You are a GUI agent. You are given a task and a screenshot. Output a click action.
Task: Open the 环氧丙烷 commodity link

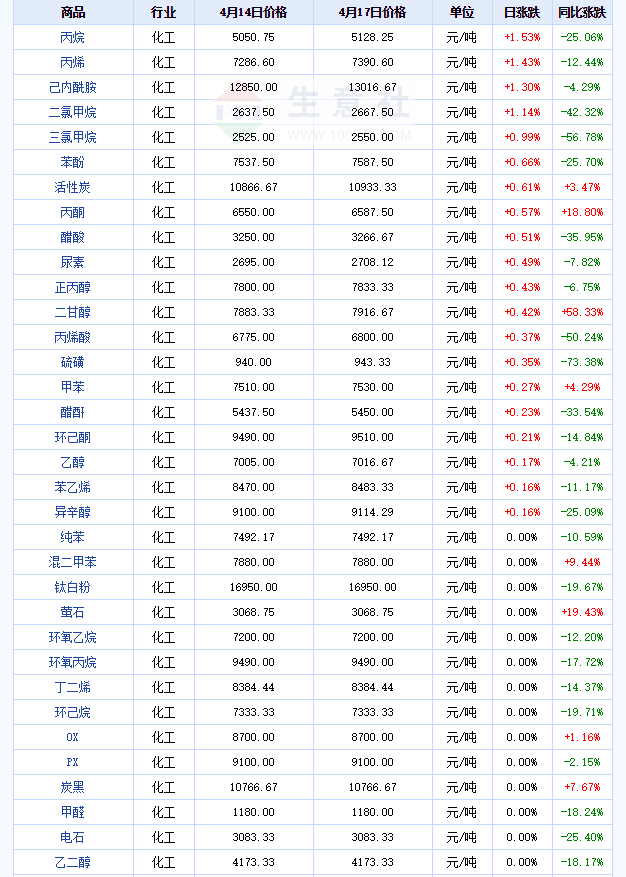tap(73, 662)
